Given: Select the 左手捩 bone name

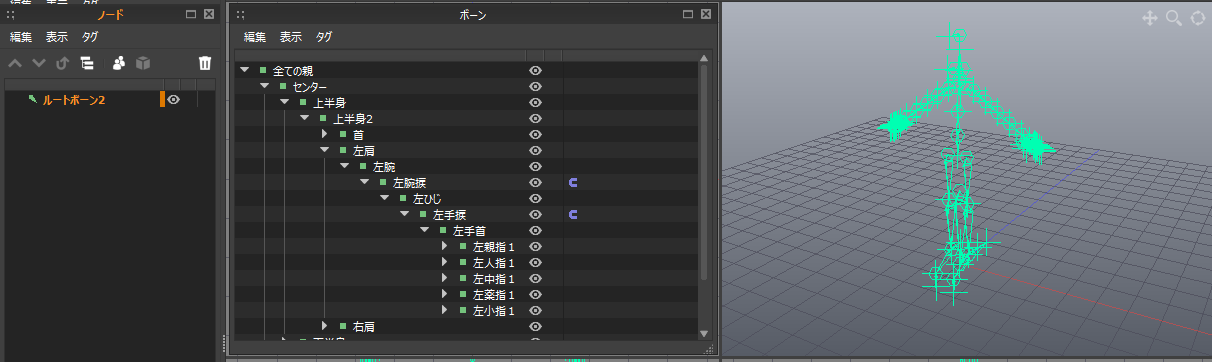Looking at the screenshot, I should (449, 215).
